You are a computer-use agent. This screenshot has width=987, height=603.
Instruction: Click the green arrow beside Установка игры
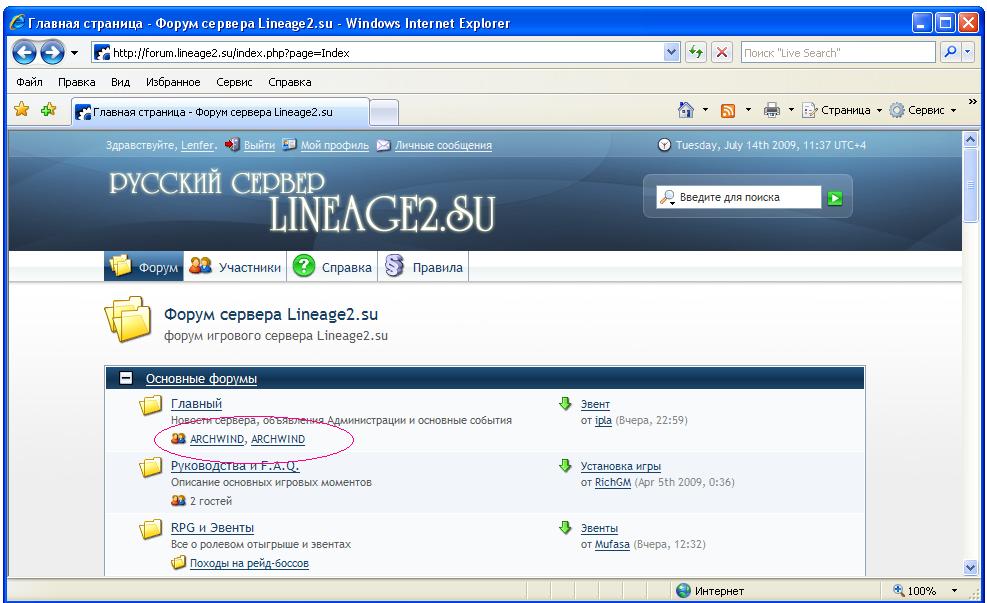pos(565,466)
